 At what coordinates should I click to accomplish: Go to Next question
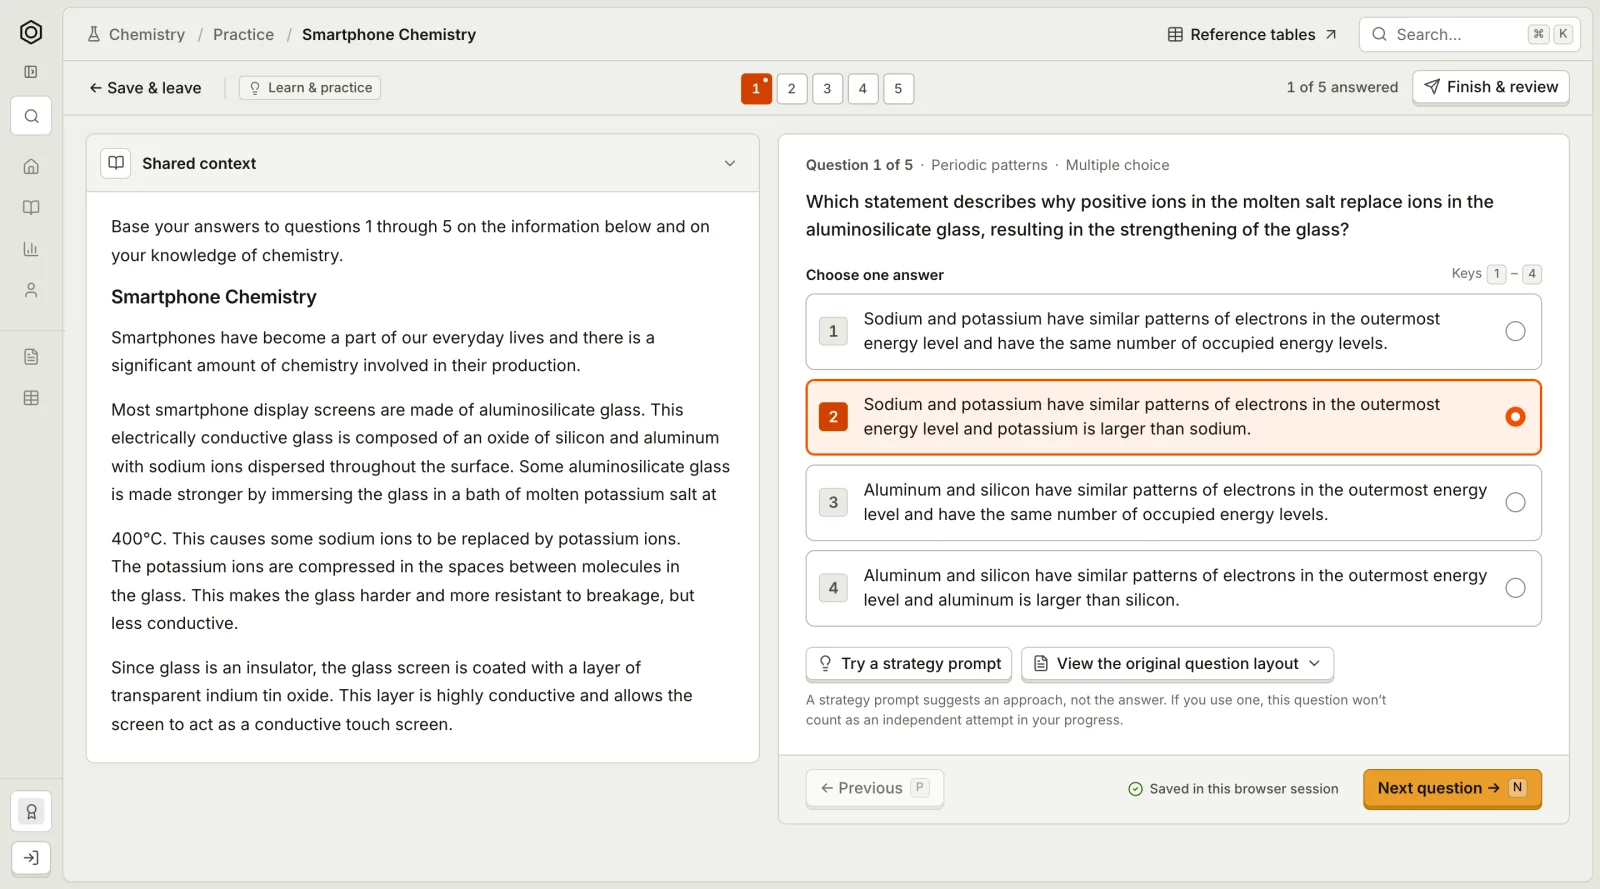pyautogui.click(x=1452, y=788)
